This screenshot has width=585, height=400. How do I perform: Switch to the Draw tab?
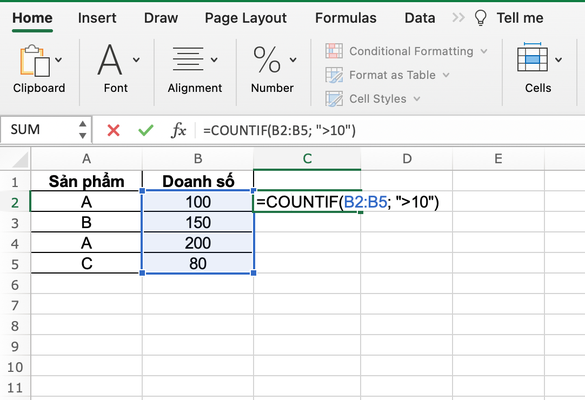pyautogui.click(x=161, y=18)
